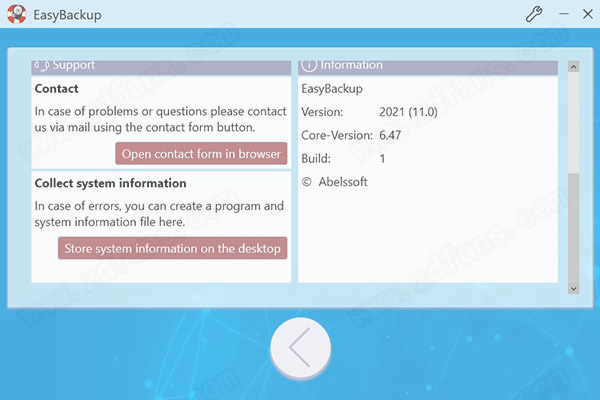Screen dimensions: 600x400
Task: Click the scrollbar down arrow
Action: coord(573,288)
